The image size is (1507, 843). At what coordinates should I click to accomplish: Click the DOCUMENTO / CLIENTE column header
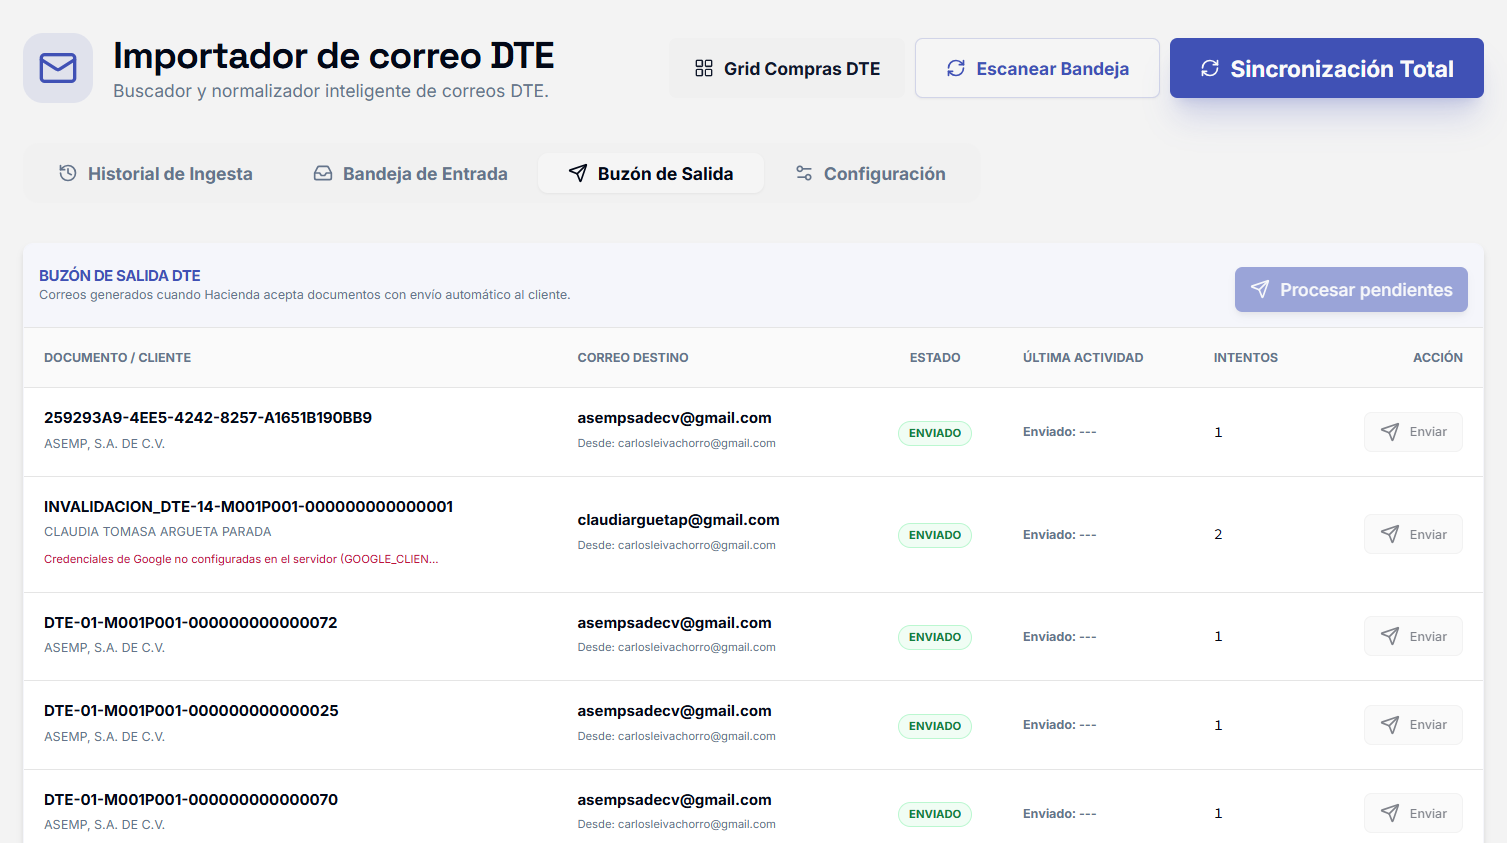pyautogui.click(x=117, y=357)
